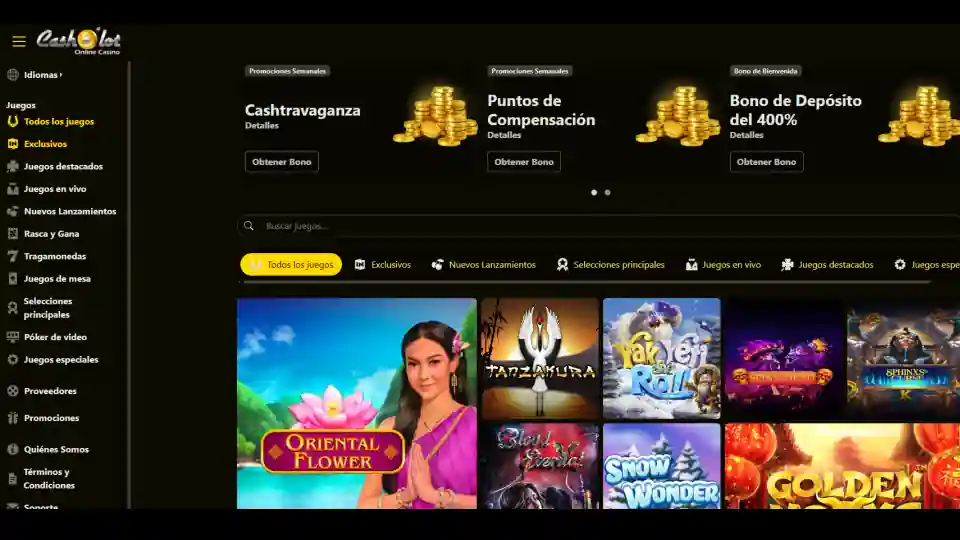
Task: Switch to second promo carousel dot
Action: click(607, 192)
